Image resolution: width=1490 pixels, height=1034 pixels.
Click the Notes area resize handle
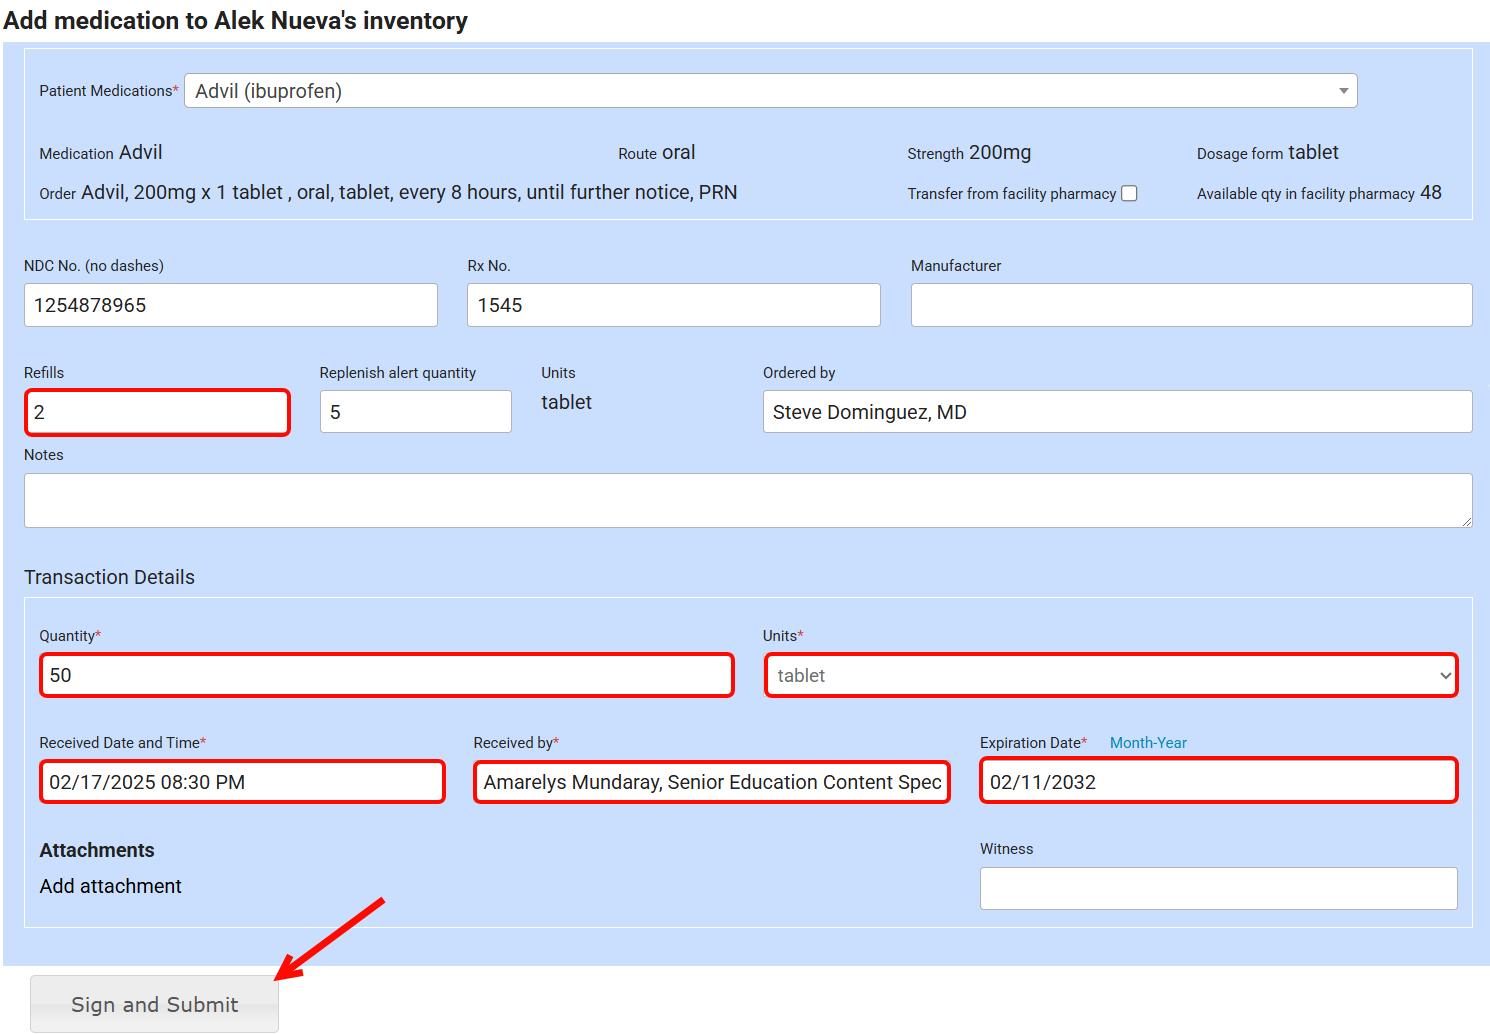click(1466, 521)
